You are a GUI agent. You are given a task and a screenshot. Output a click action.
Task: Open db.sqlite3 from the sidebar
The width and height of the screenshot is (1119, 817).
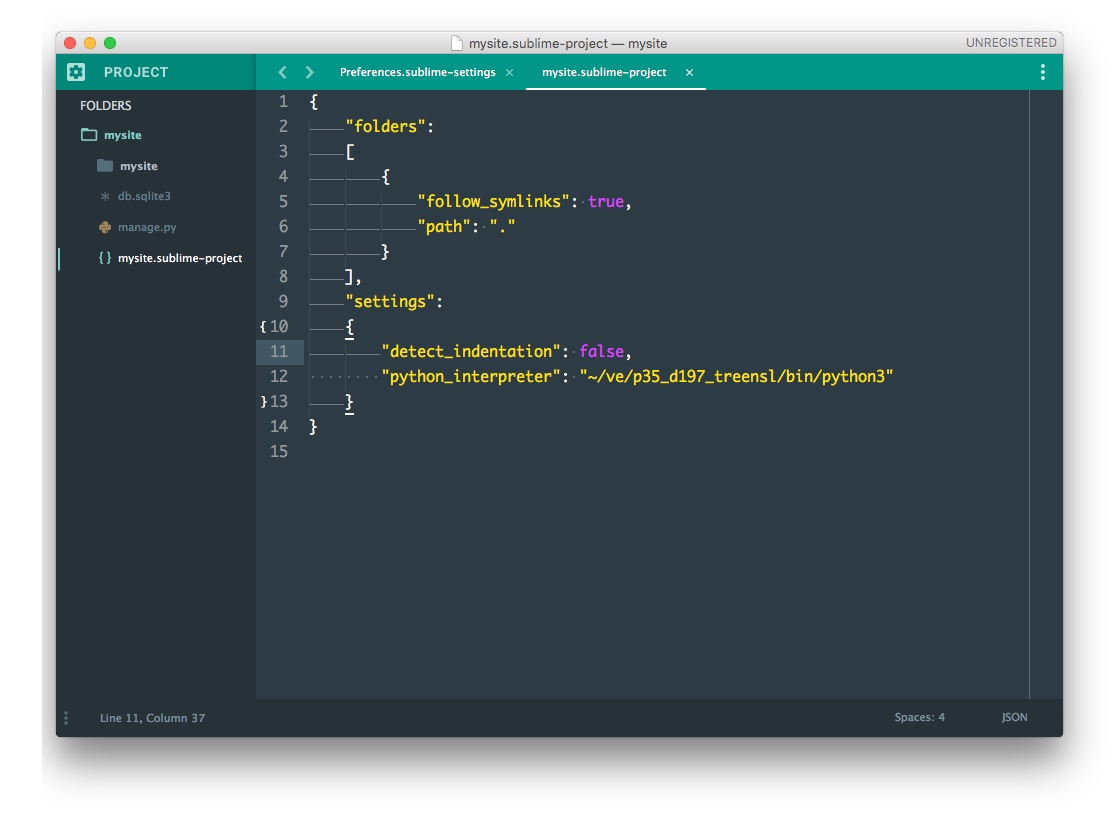pos(144,196)
